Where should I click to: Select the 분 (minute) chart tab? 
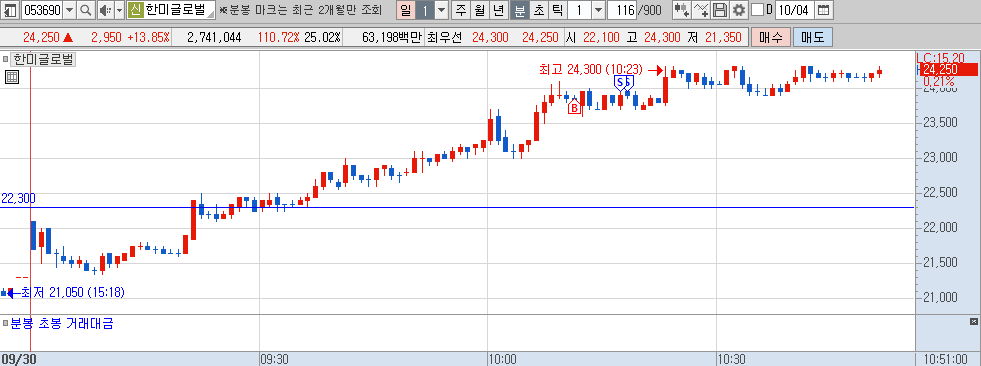519,10
